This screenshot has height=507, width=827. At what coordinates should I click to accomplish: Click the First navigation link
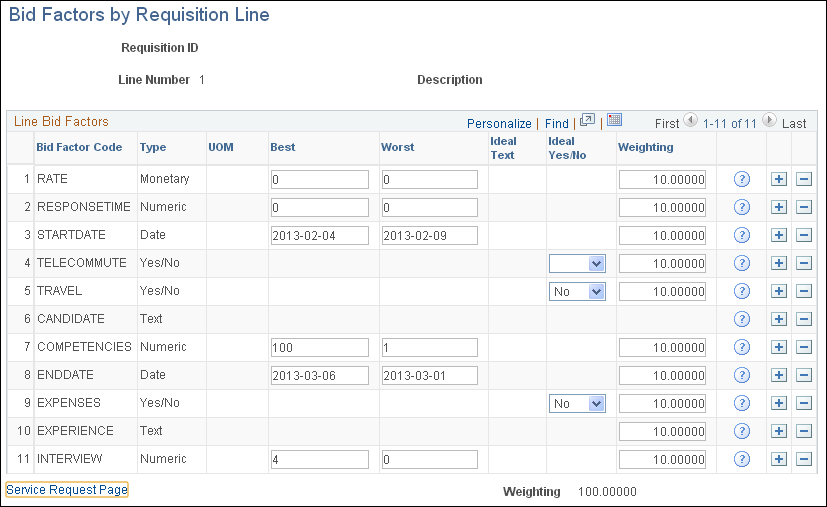point(667,123)
